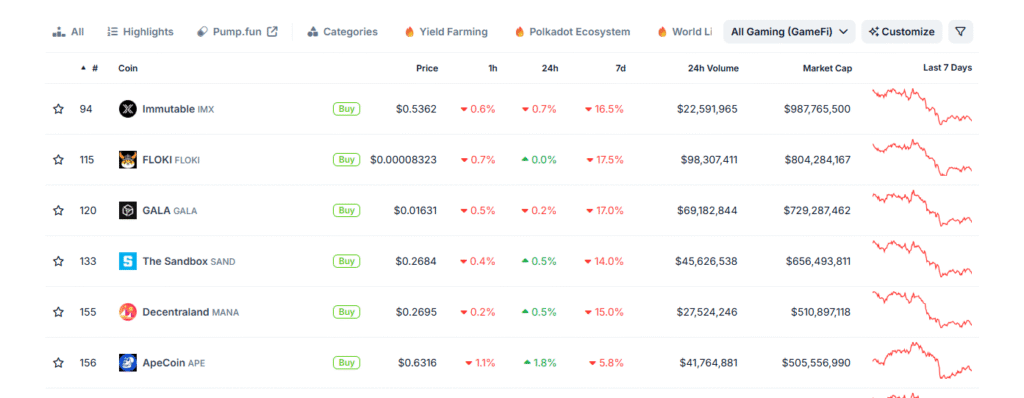Select the Yield Farming category

tap(446, 31)
